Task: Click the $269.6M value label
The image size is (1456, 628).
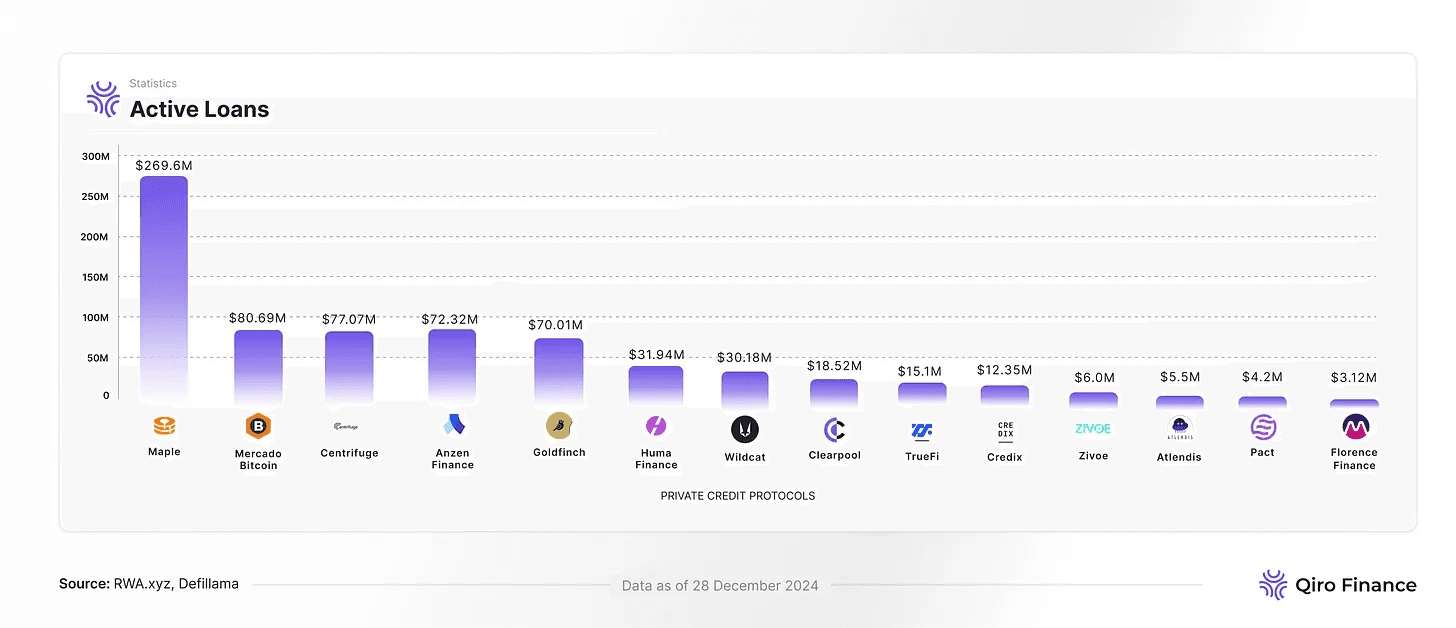Action: [x=164, y=165]
